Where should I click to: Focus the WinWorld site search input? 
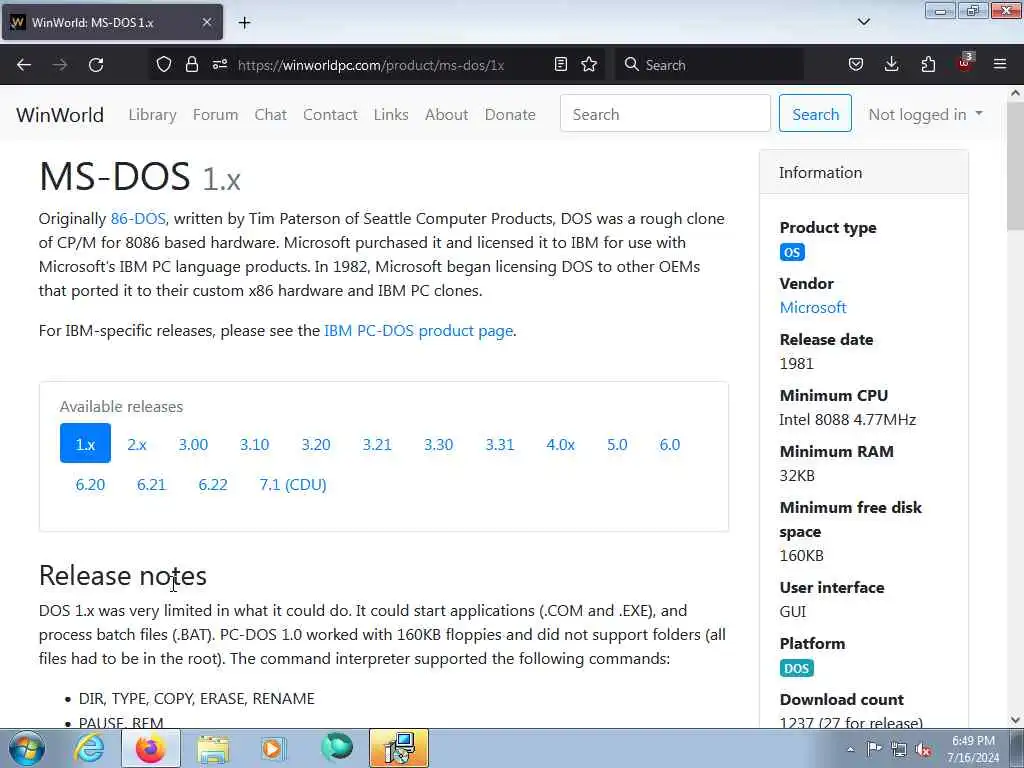point(665,114)
